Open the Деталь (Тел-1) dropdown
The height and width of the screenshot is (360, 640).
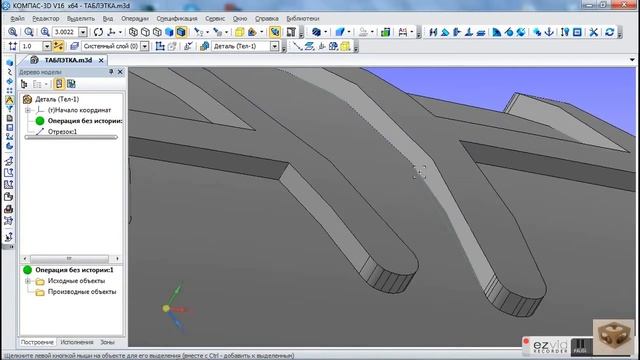[x=275, y=47]
